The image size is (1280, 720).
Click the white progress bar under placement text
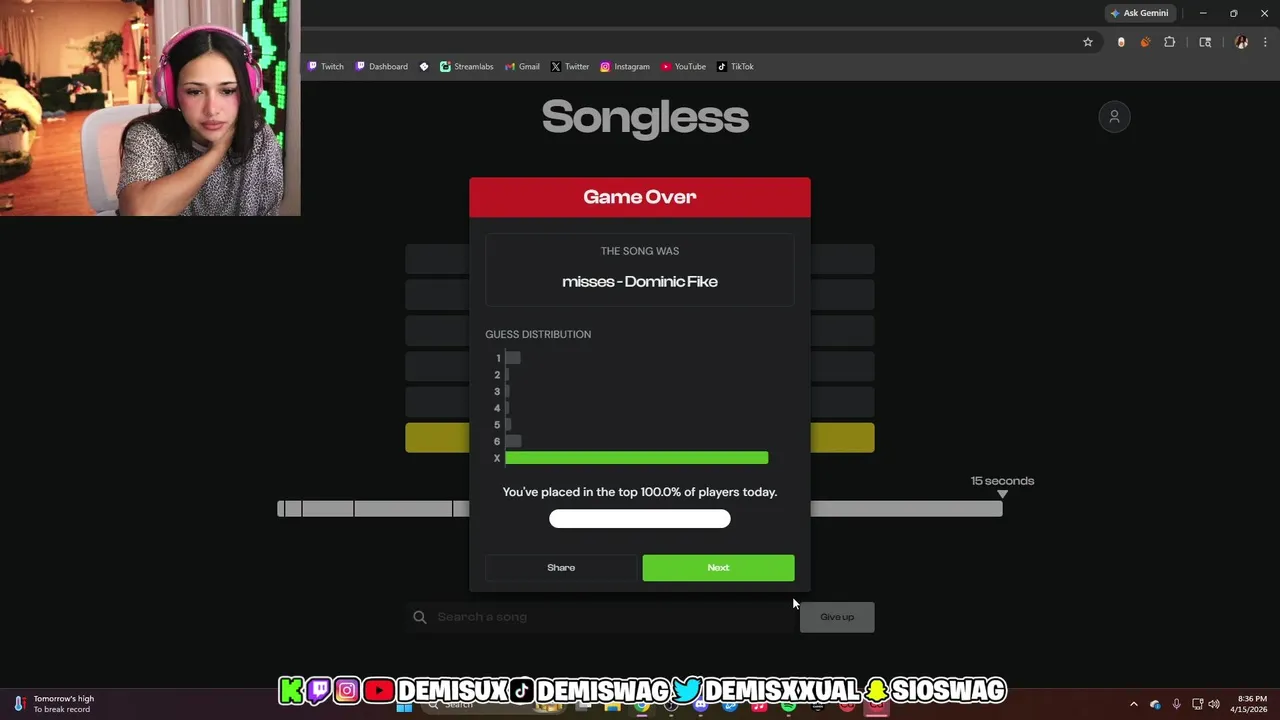pyautogui.click(x=640, y=518)
